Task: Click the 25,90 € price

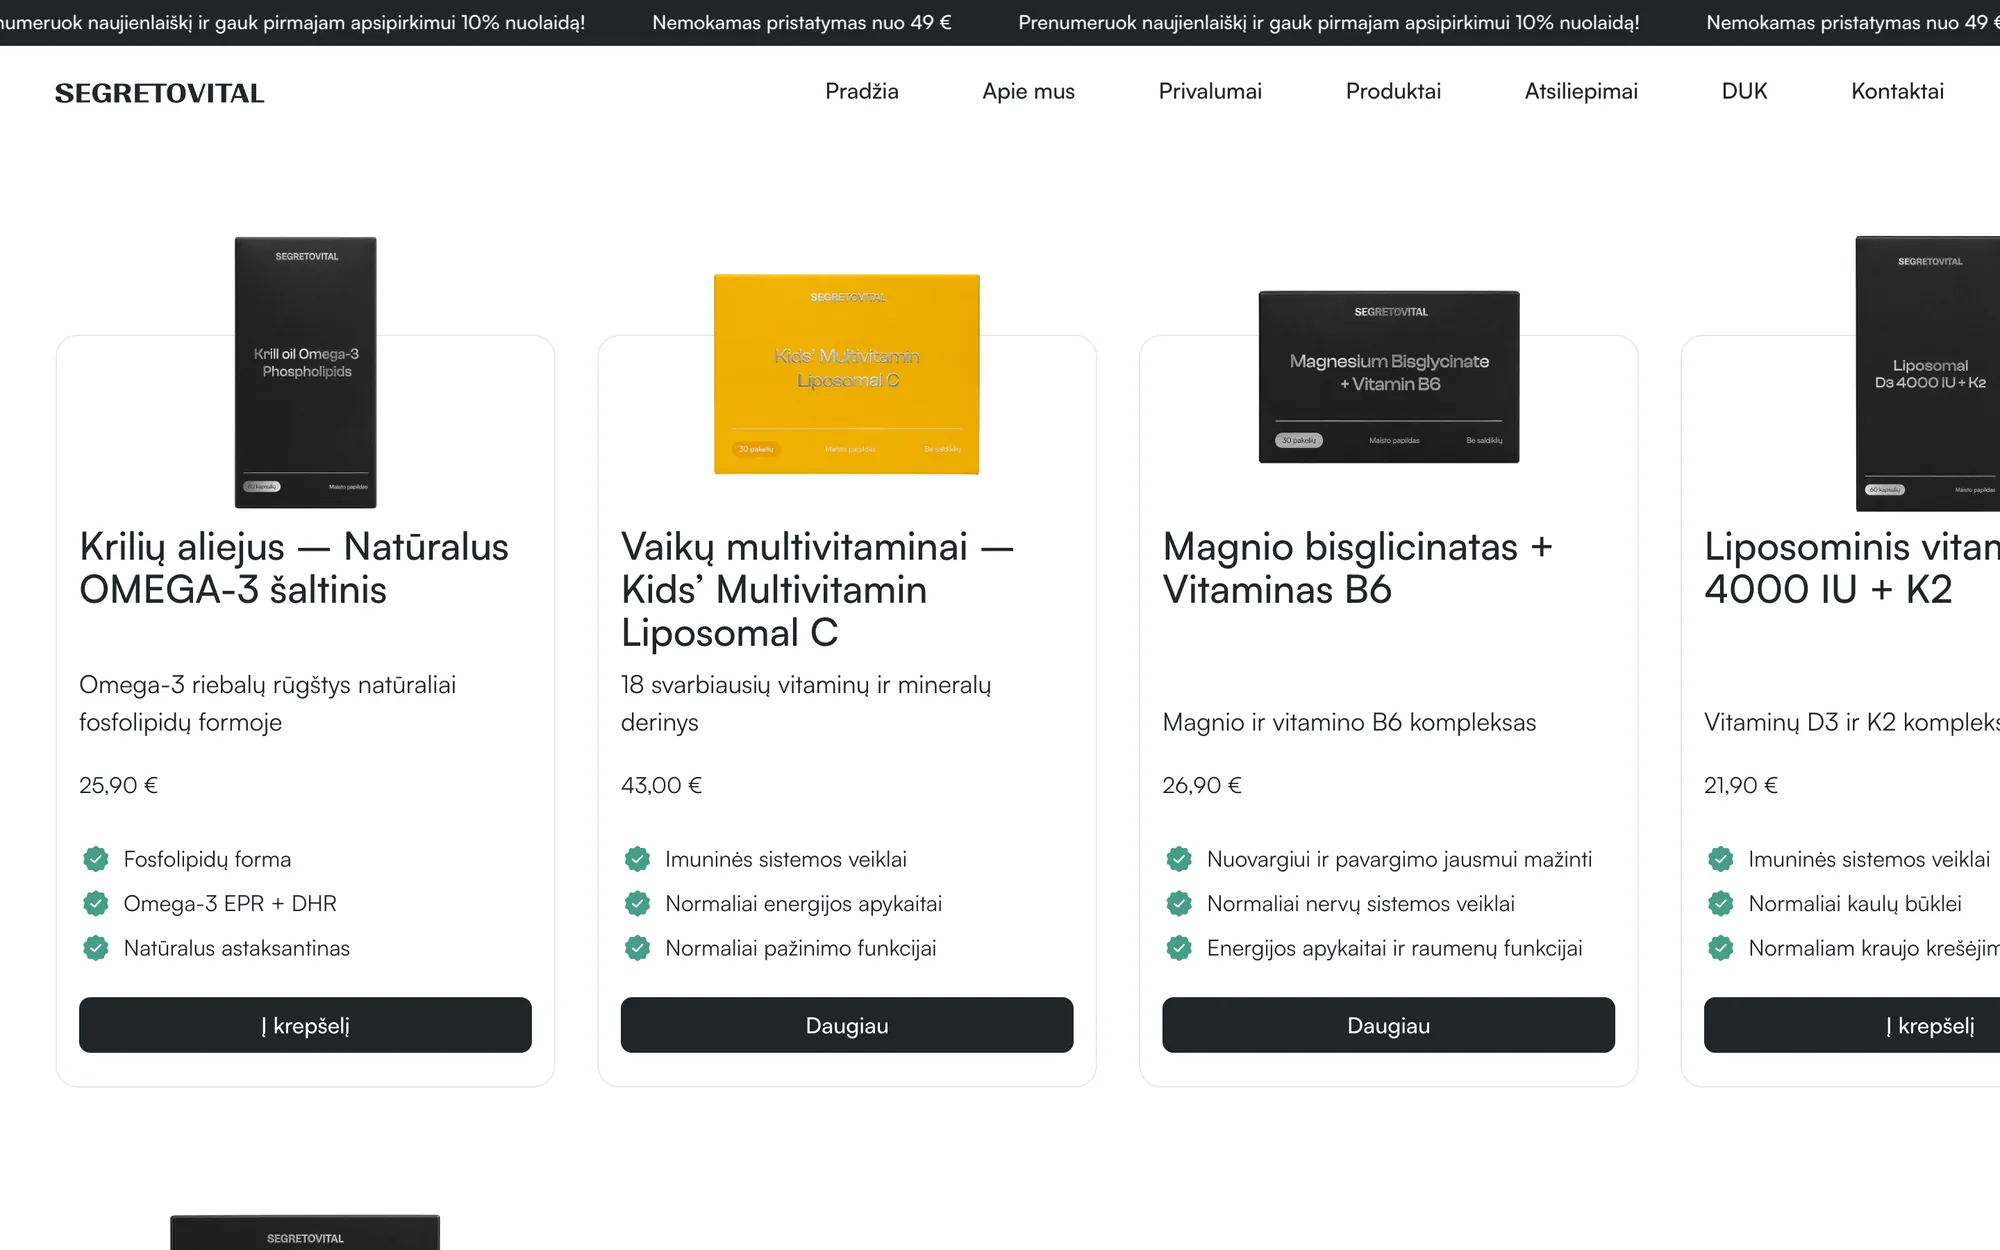Action: tap(119, 785)
